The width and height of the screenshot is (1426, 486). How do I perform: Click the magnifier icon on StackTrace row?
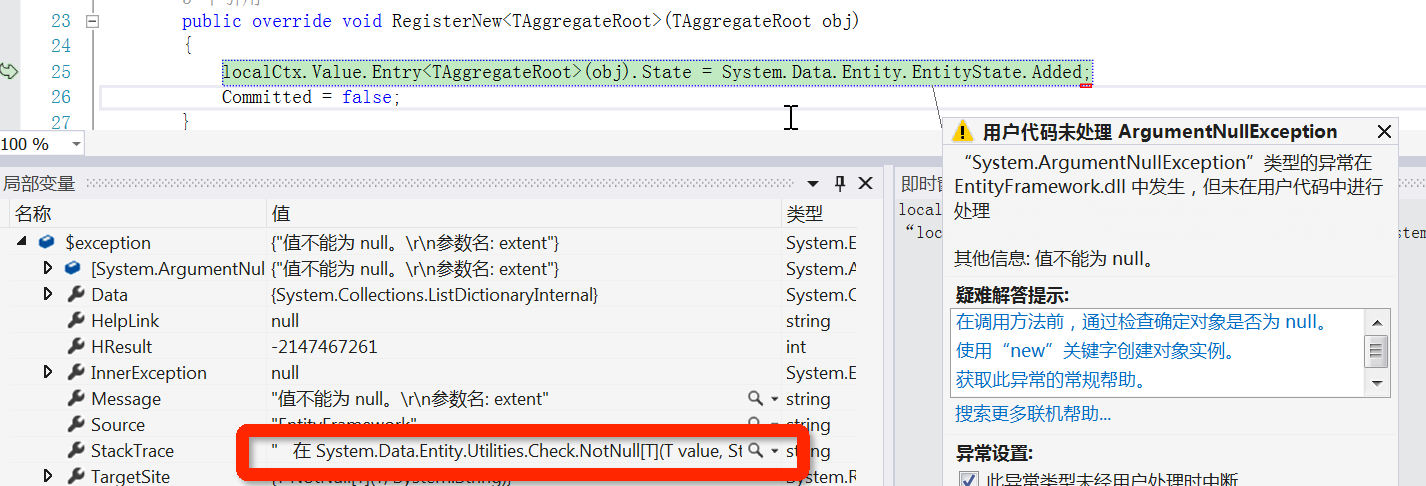(756, 451)
